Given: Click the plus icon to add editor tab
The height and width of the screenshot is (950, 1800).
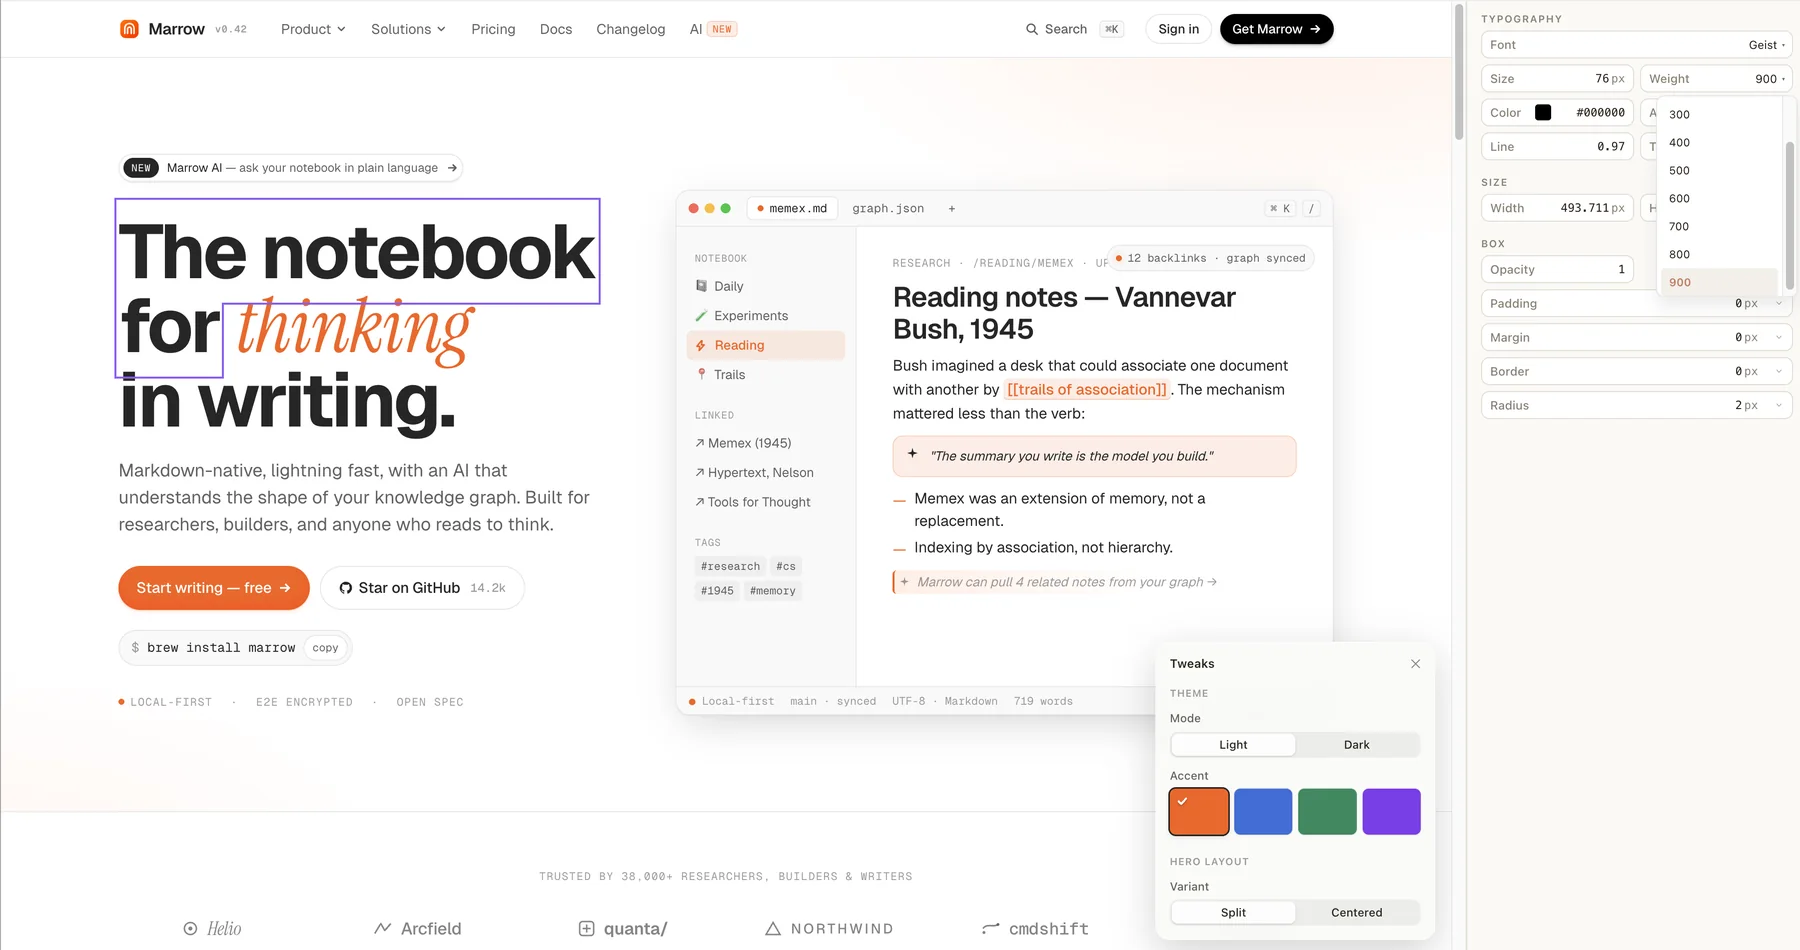Looking at the screenshot, I should click(952, 209).
